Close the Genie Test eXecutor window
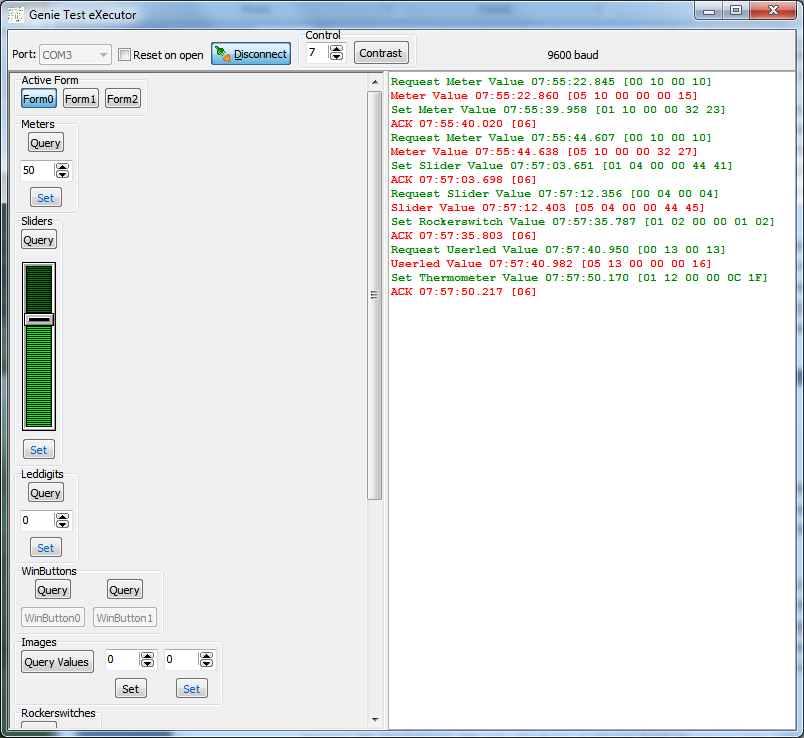This screenshot has width=804, height=738. click(773, 10)
